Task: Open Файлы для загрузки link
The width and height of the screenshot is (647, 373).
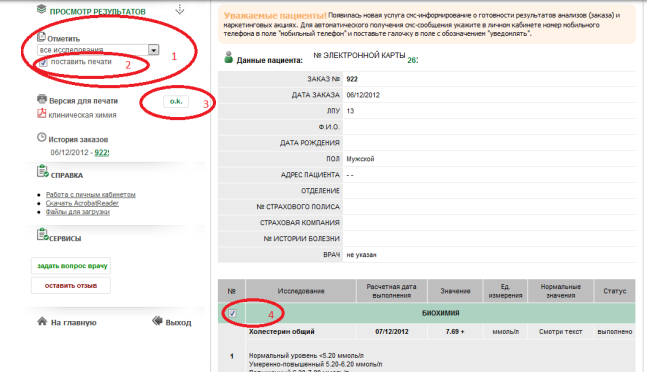Action: click(x=78, y=212)
